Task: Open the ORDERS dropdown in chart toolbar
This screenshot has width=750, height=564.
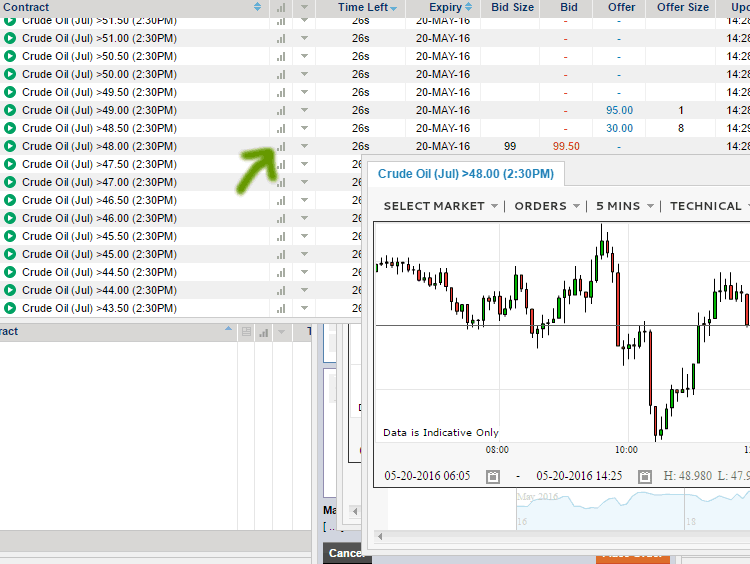Action: point(547,206)
